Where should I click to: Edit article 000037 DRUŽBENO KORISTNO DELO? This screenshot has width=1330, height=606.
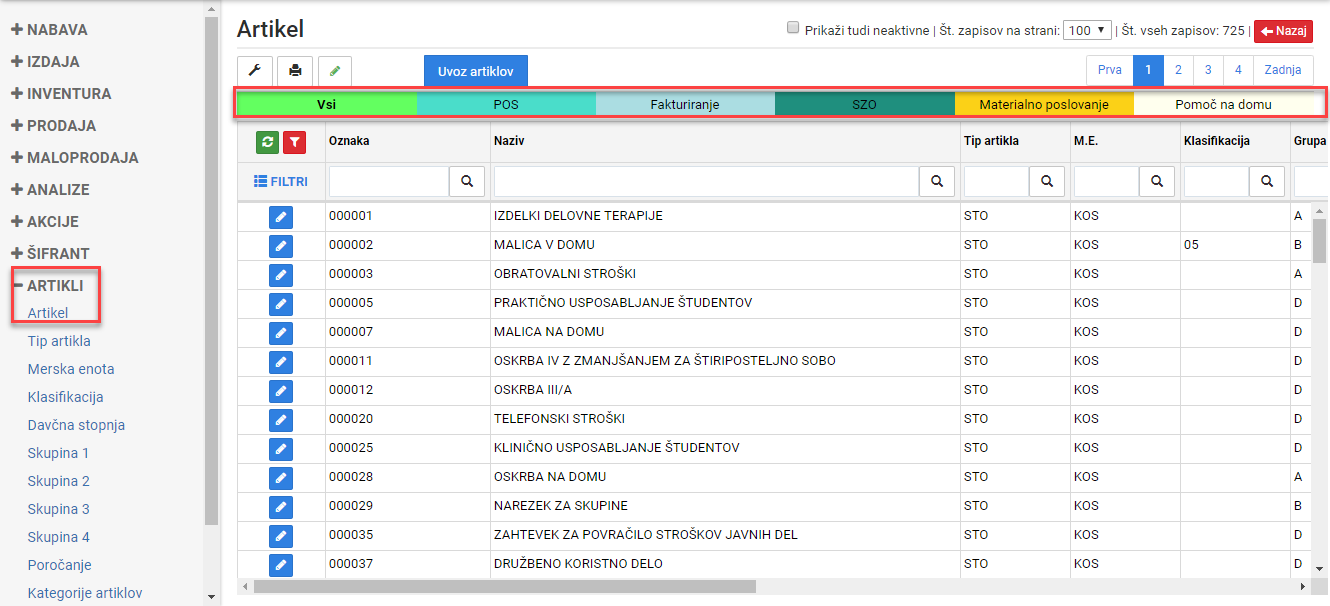pyautogui.click(x=281, y=564)
